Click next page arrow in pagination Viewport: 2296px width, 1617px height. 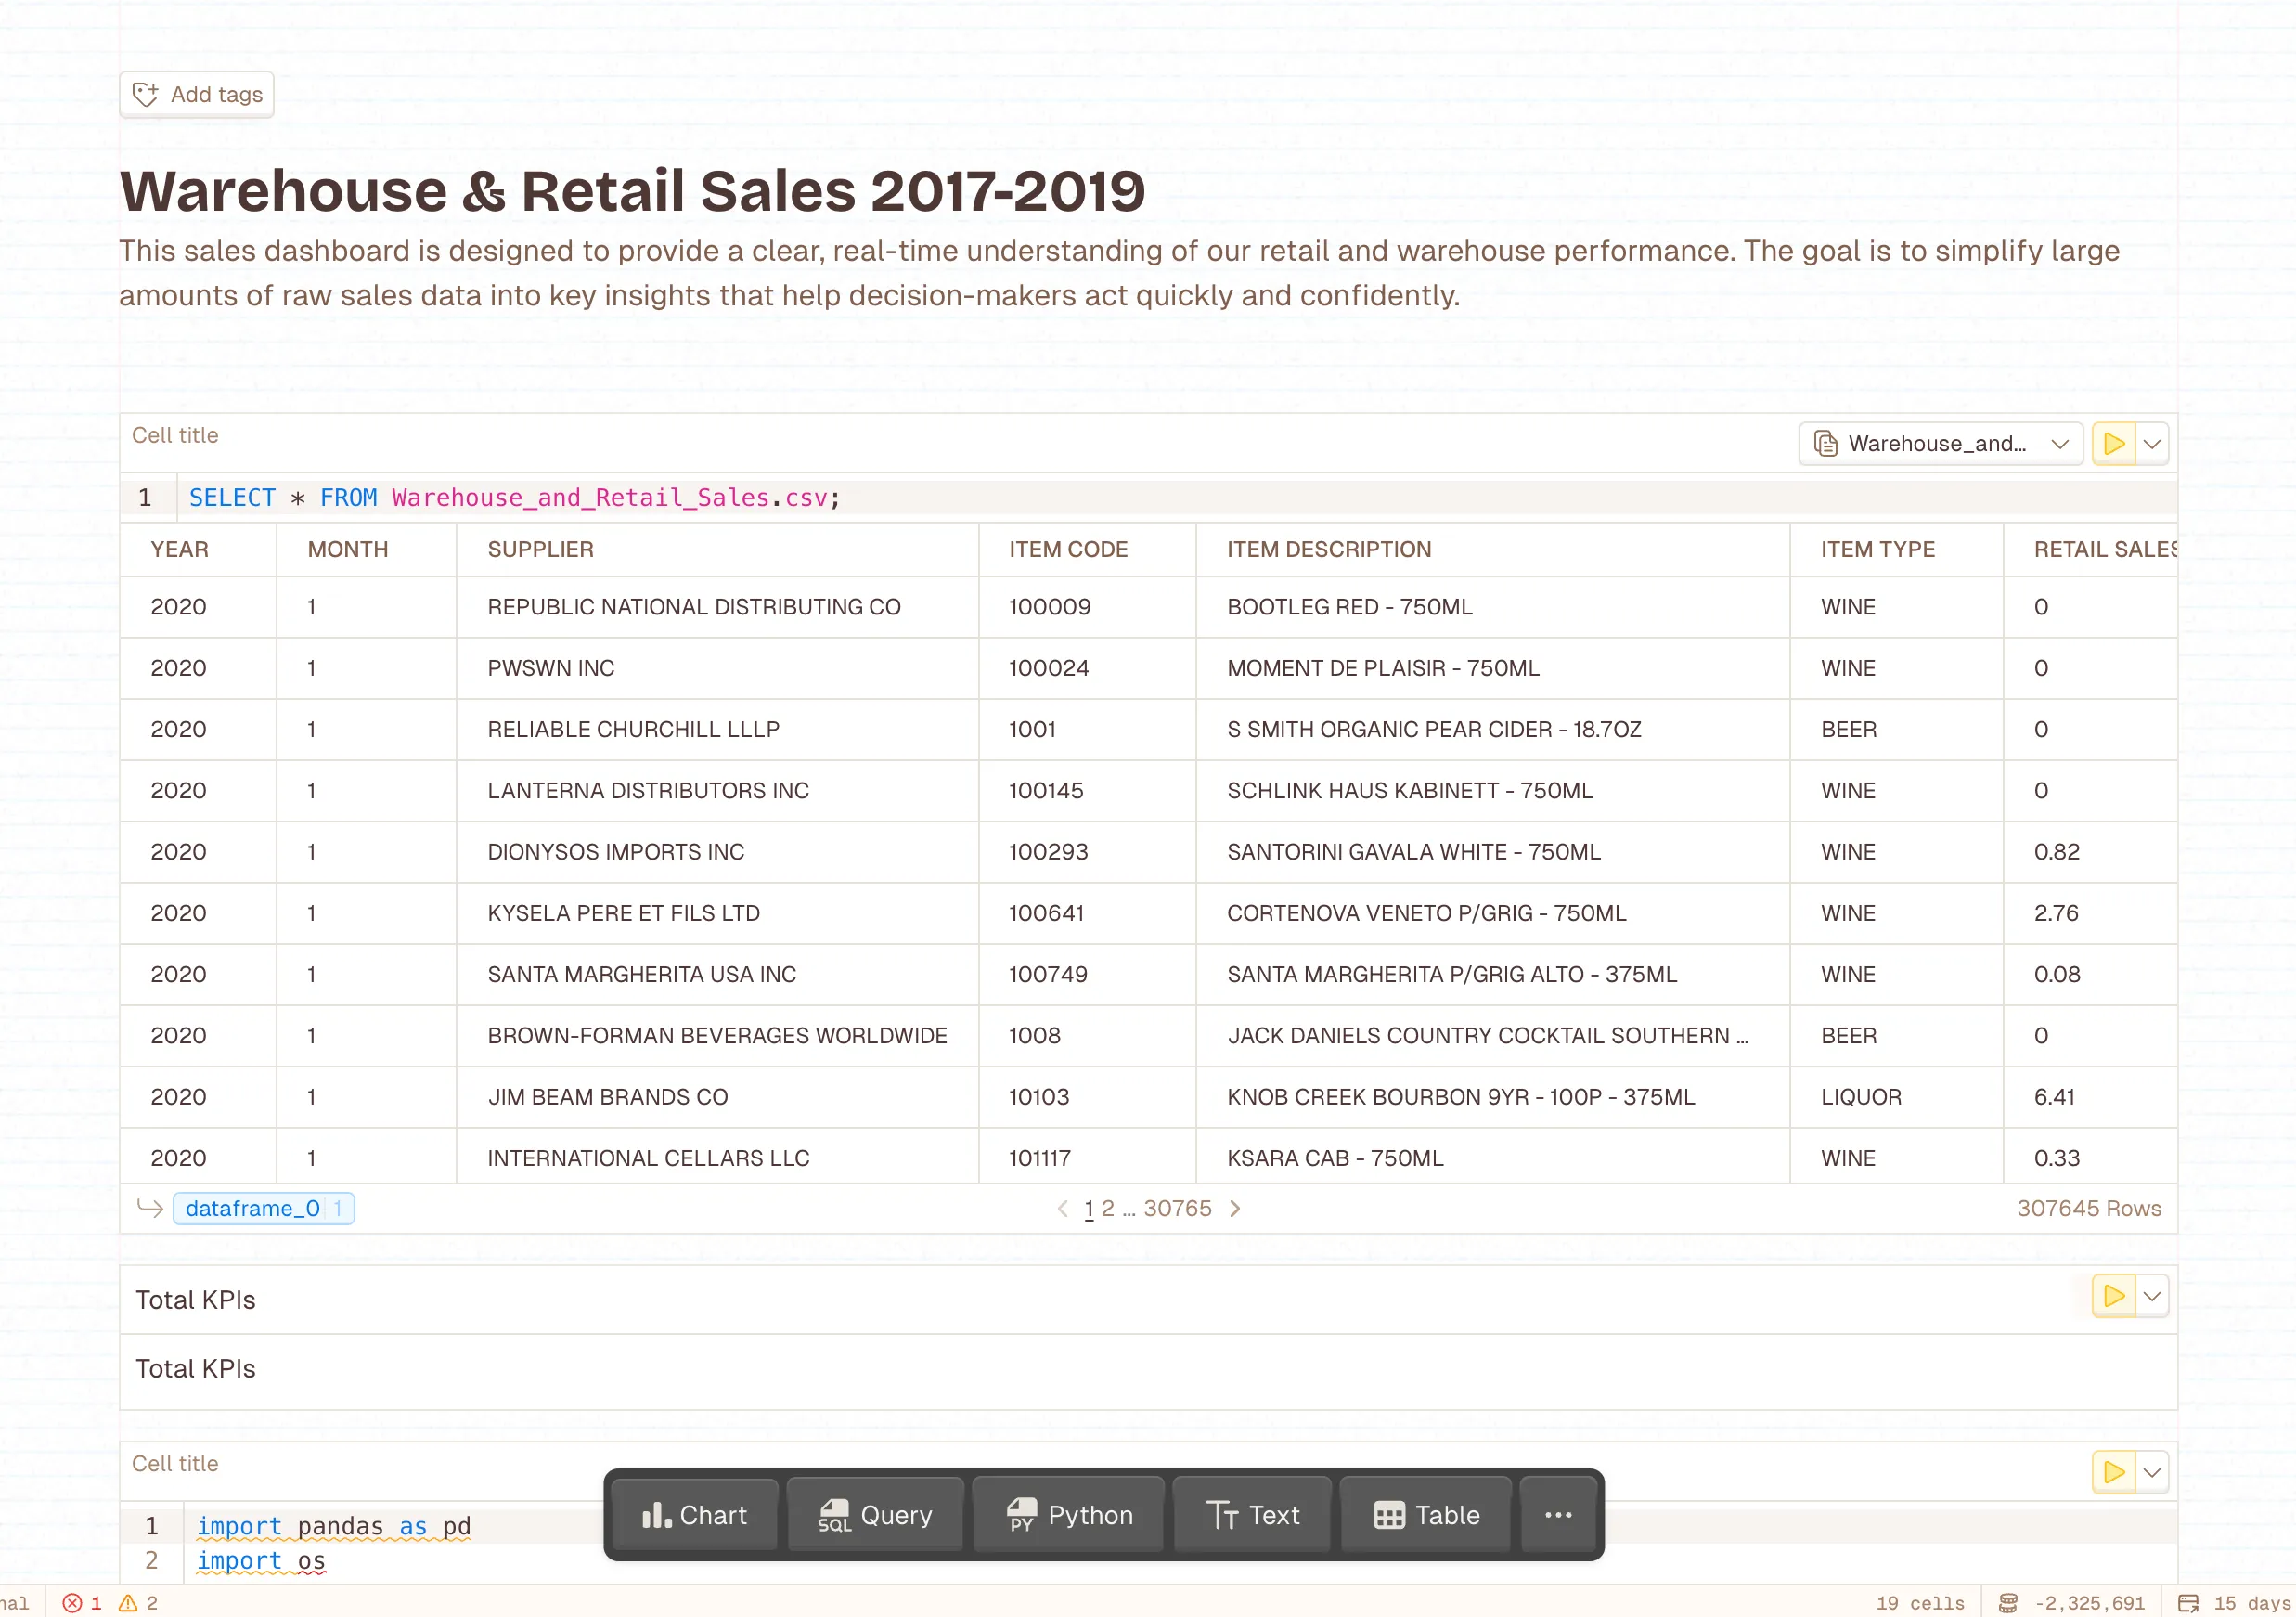click(x=1235, y=1208)
